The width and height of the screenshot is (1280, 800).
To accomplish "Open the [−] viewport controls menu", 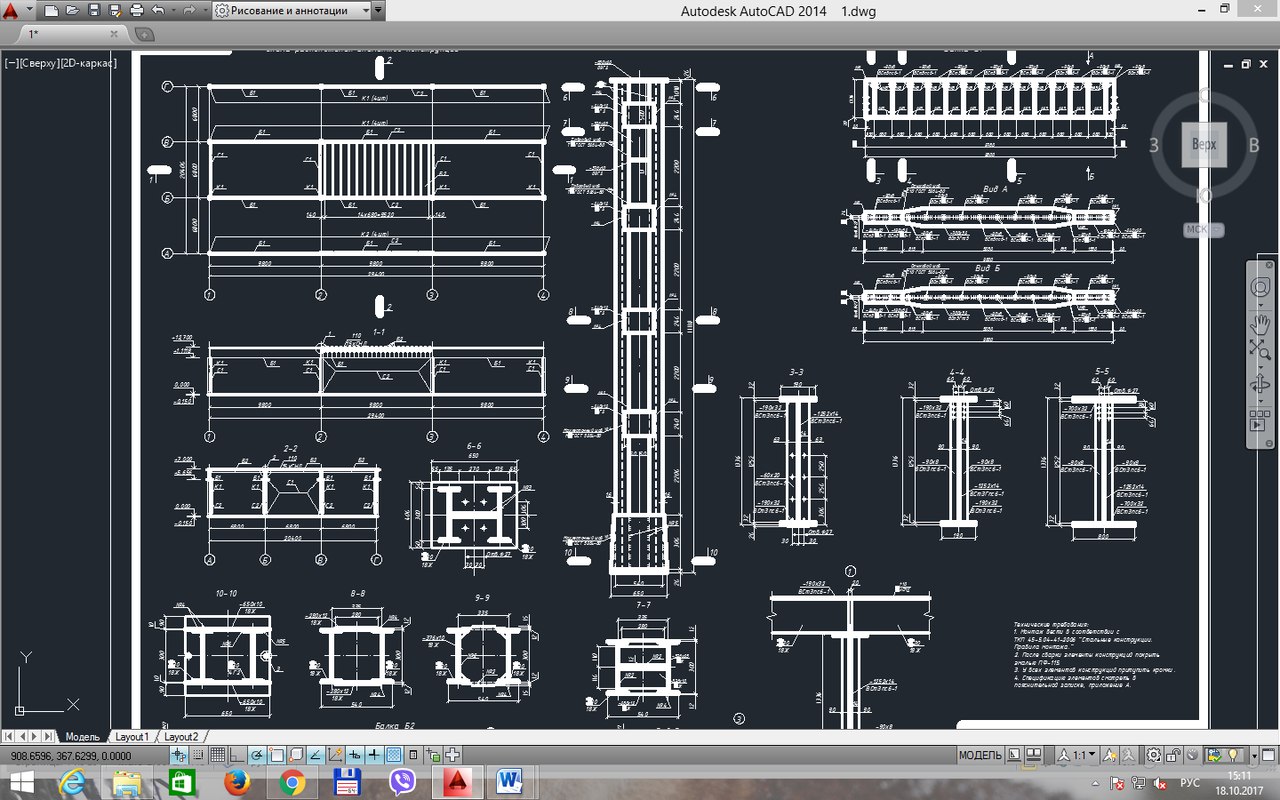I will [x=11, y=63].
